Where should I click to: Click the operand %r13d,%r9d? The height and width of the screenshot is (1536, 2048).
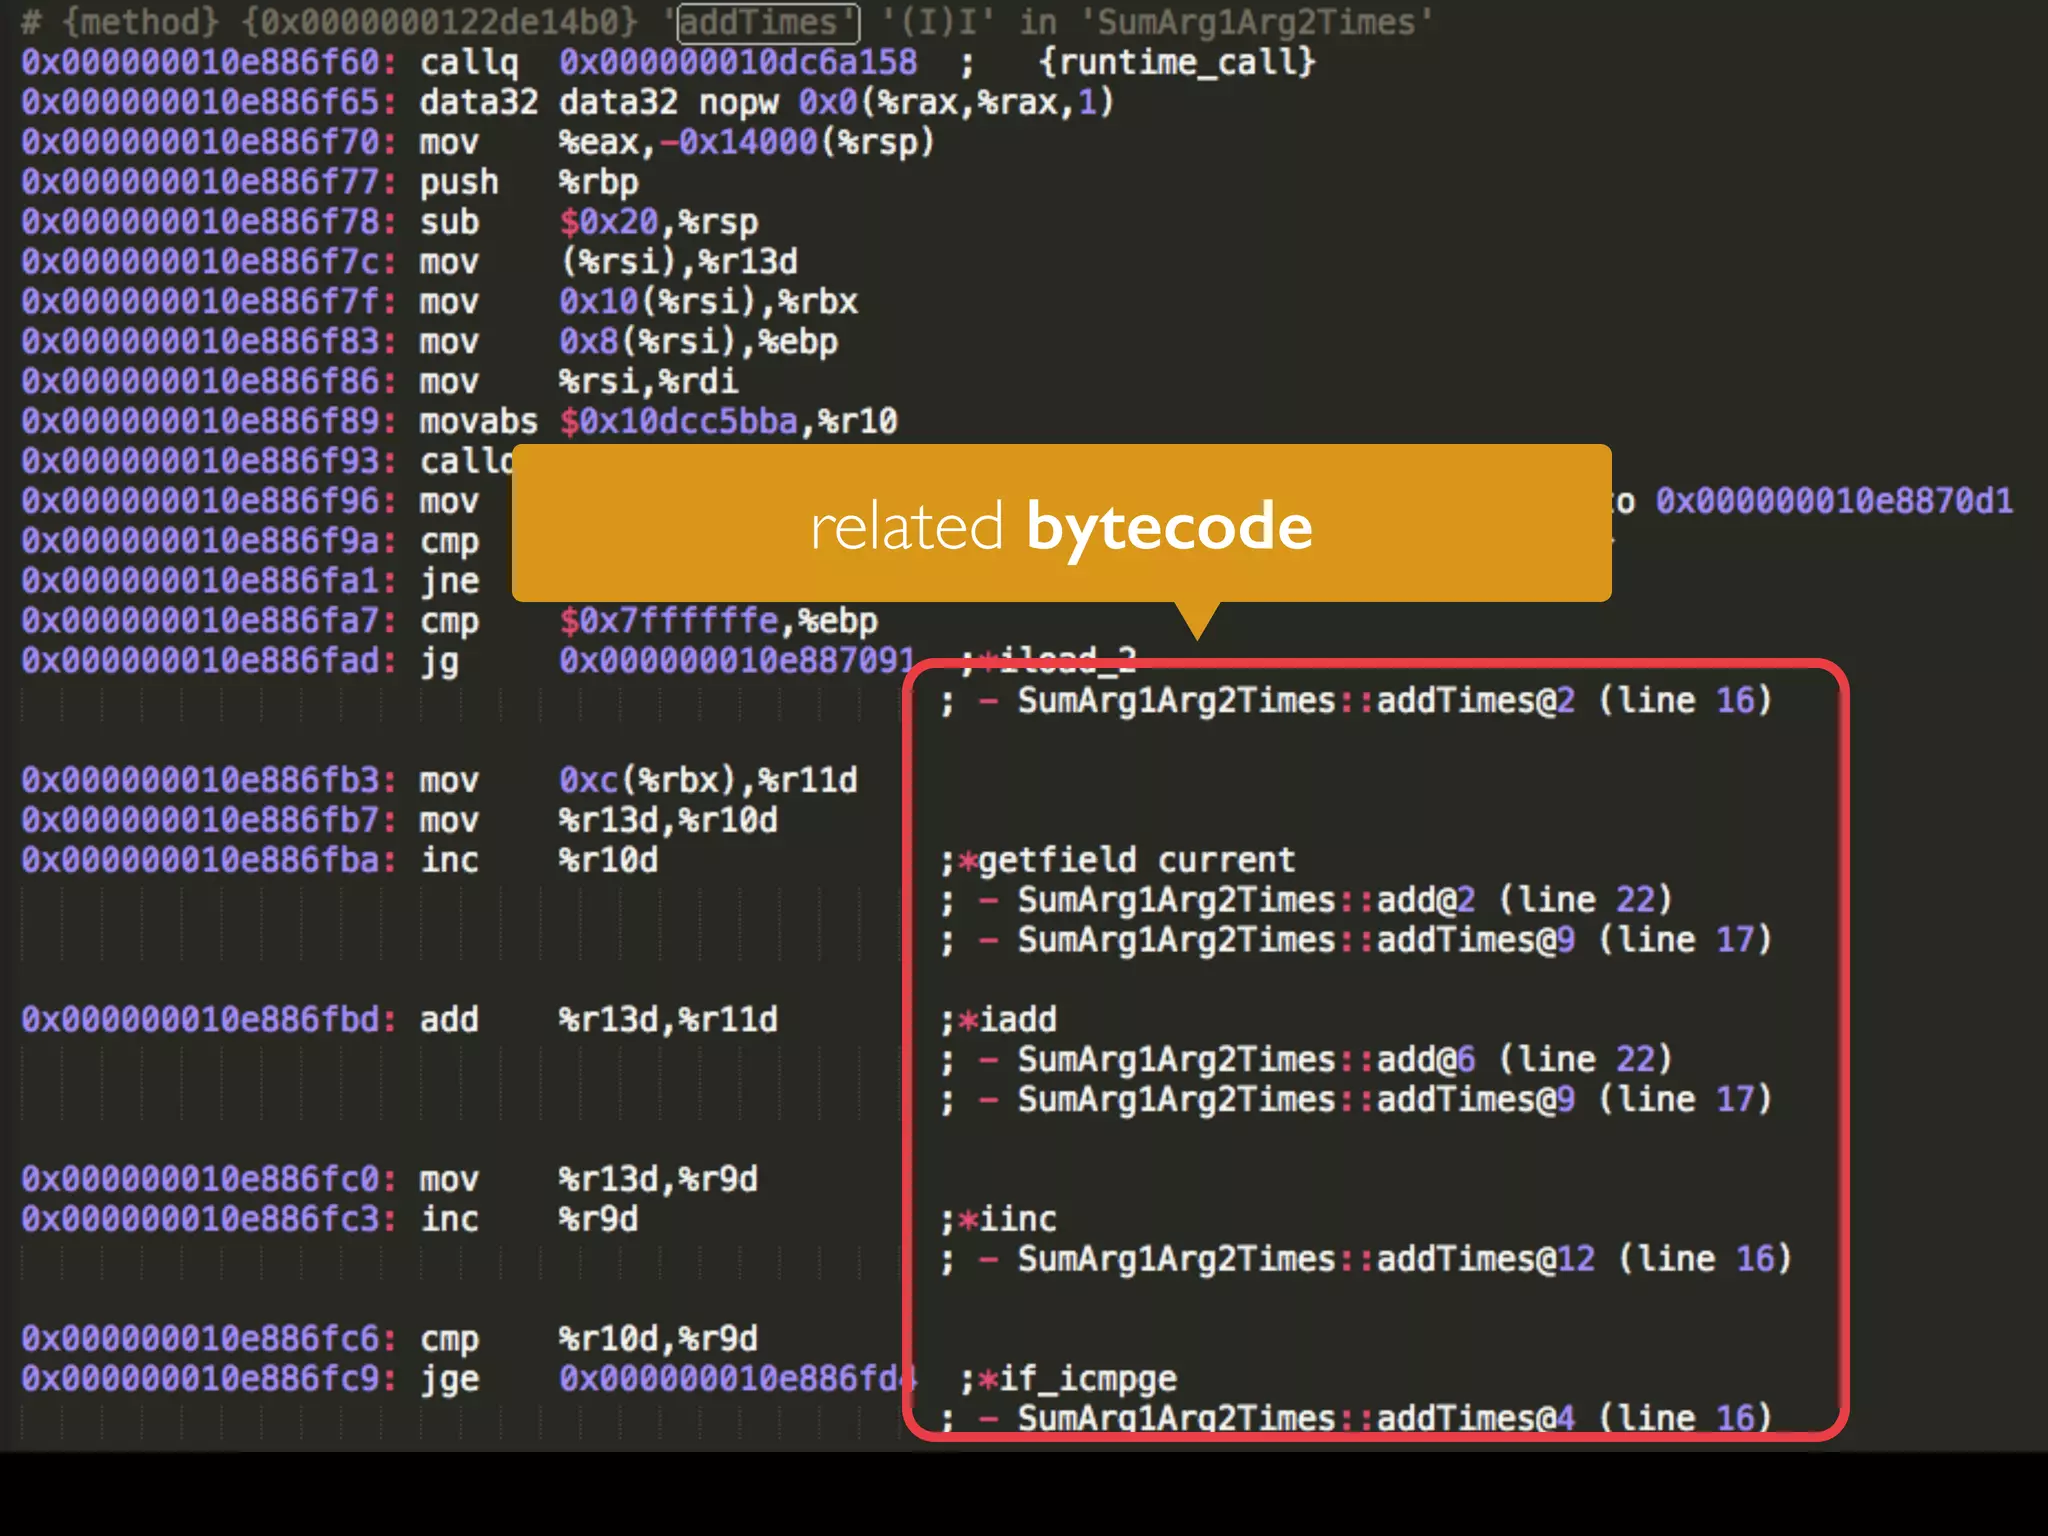[x=658, y=1180]
